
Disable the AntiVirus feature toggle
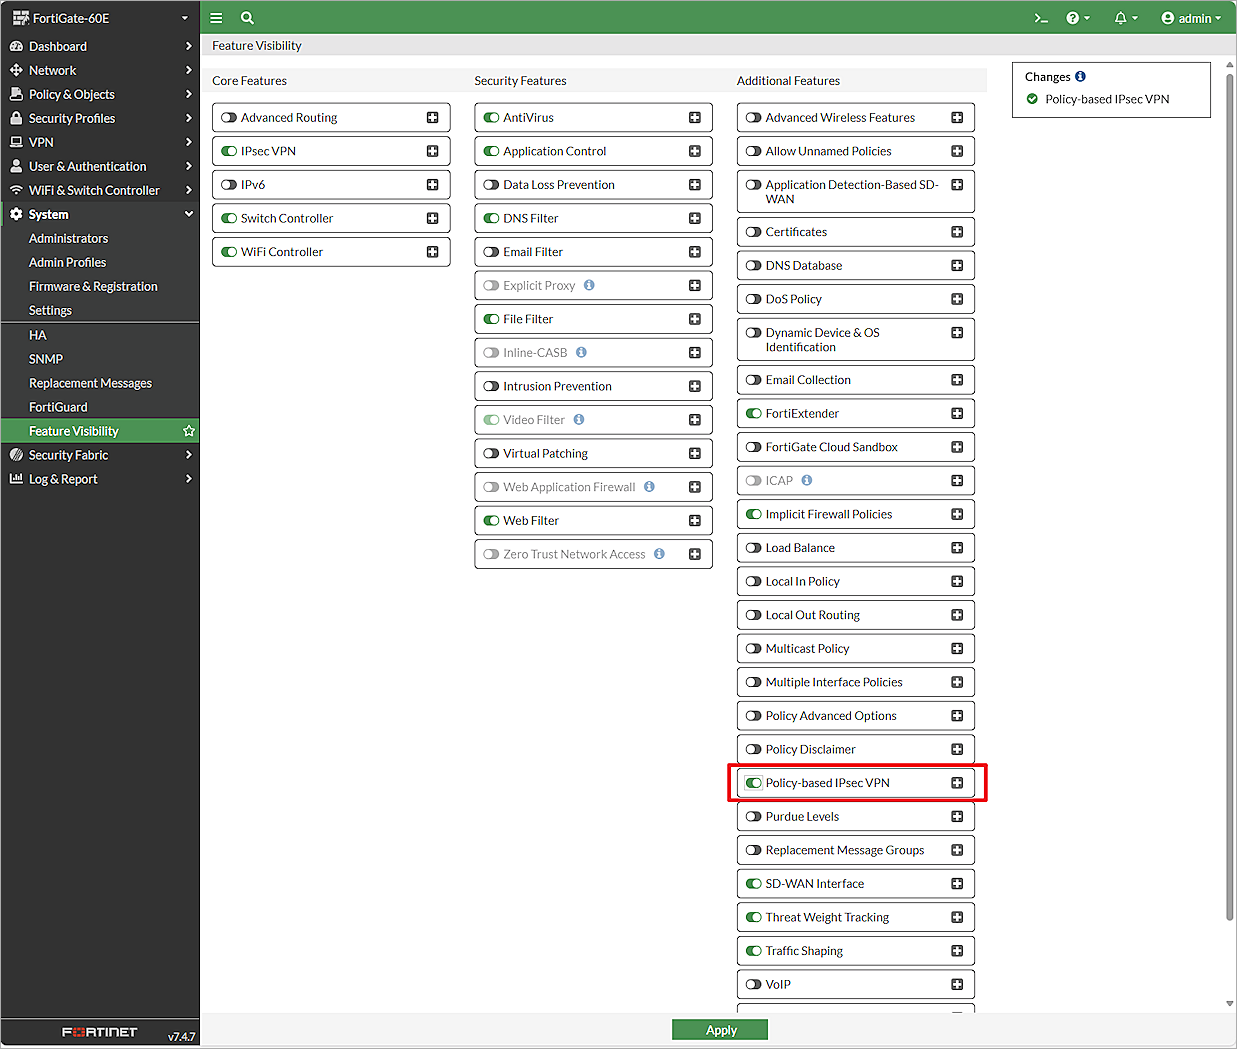(x=491, y=117)
